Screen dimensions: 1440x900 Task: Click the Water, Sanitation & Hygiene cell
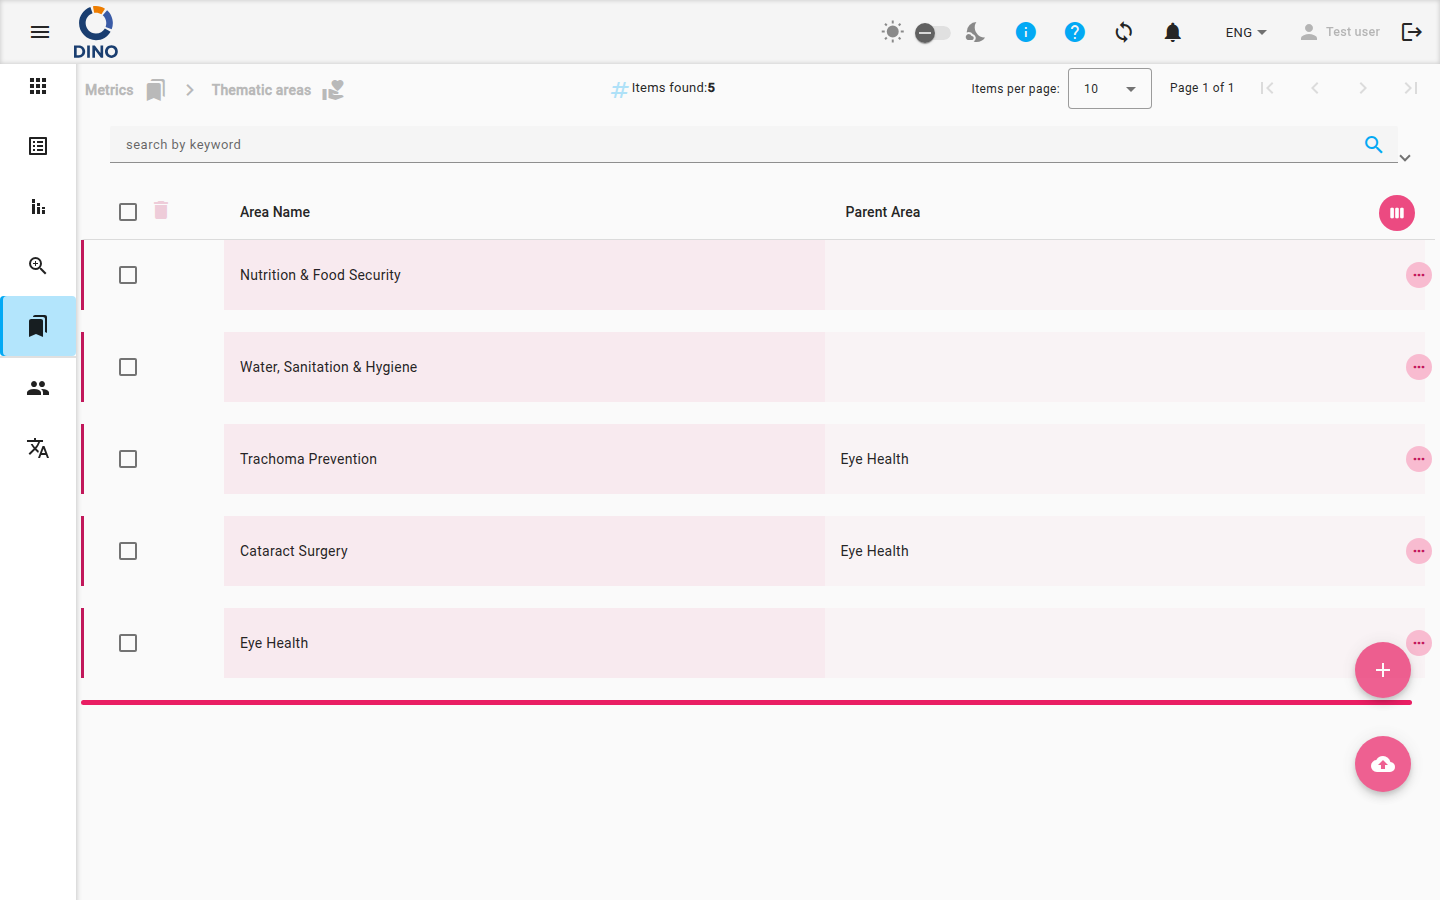point(524,367)
